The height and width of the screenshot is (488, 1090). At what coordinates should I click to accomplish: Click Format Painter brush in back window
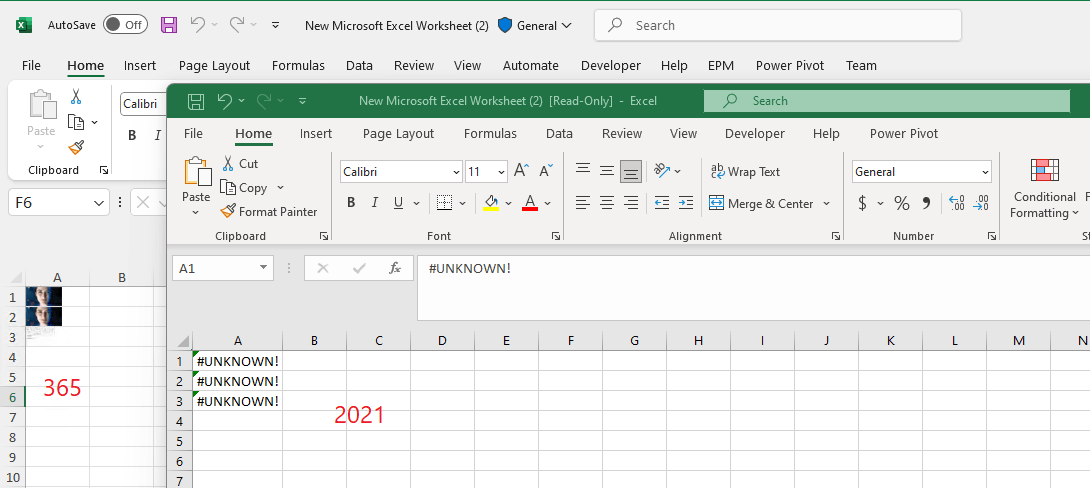click(76, 147)
